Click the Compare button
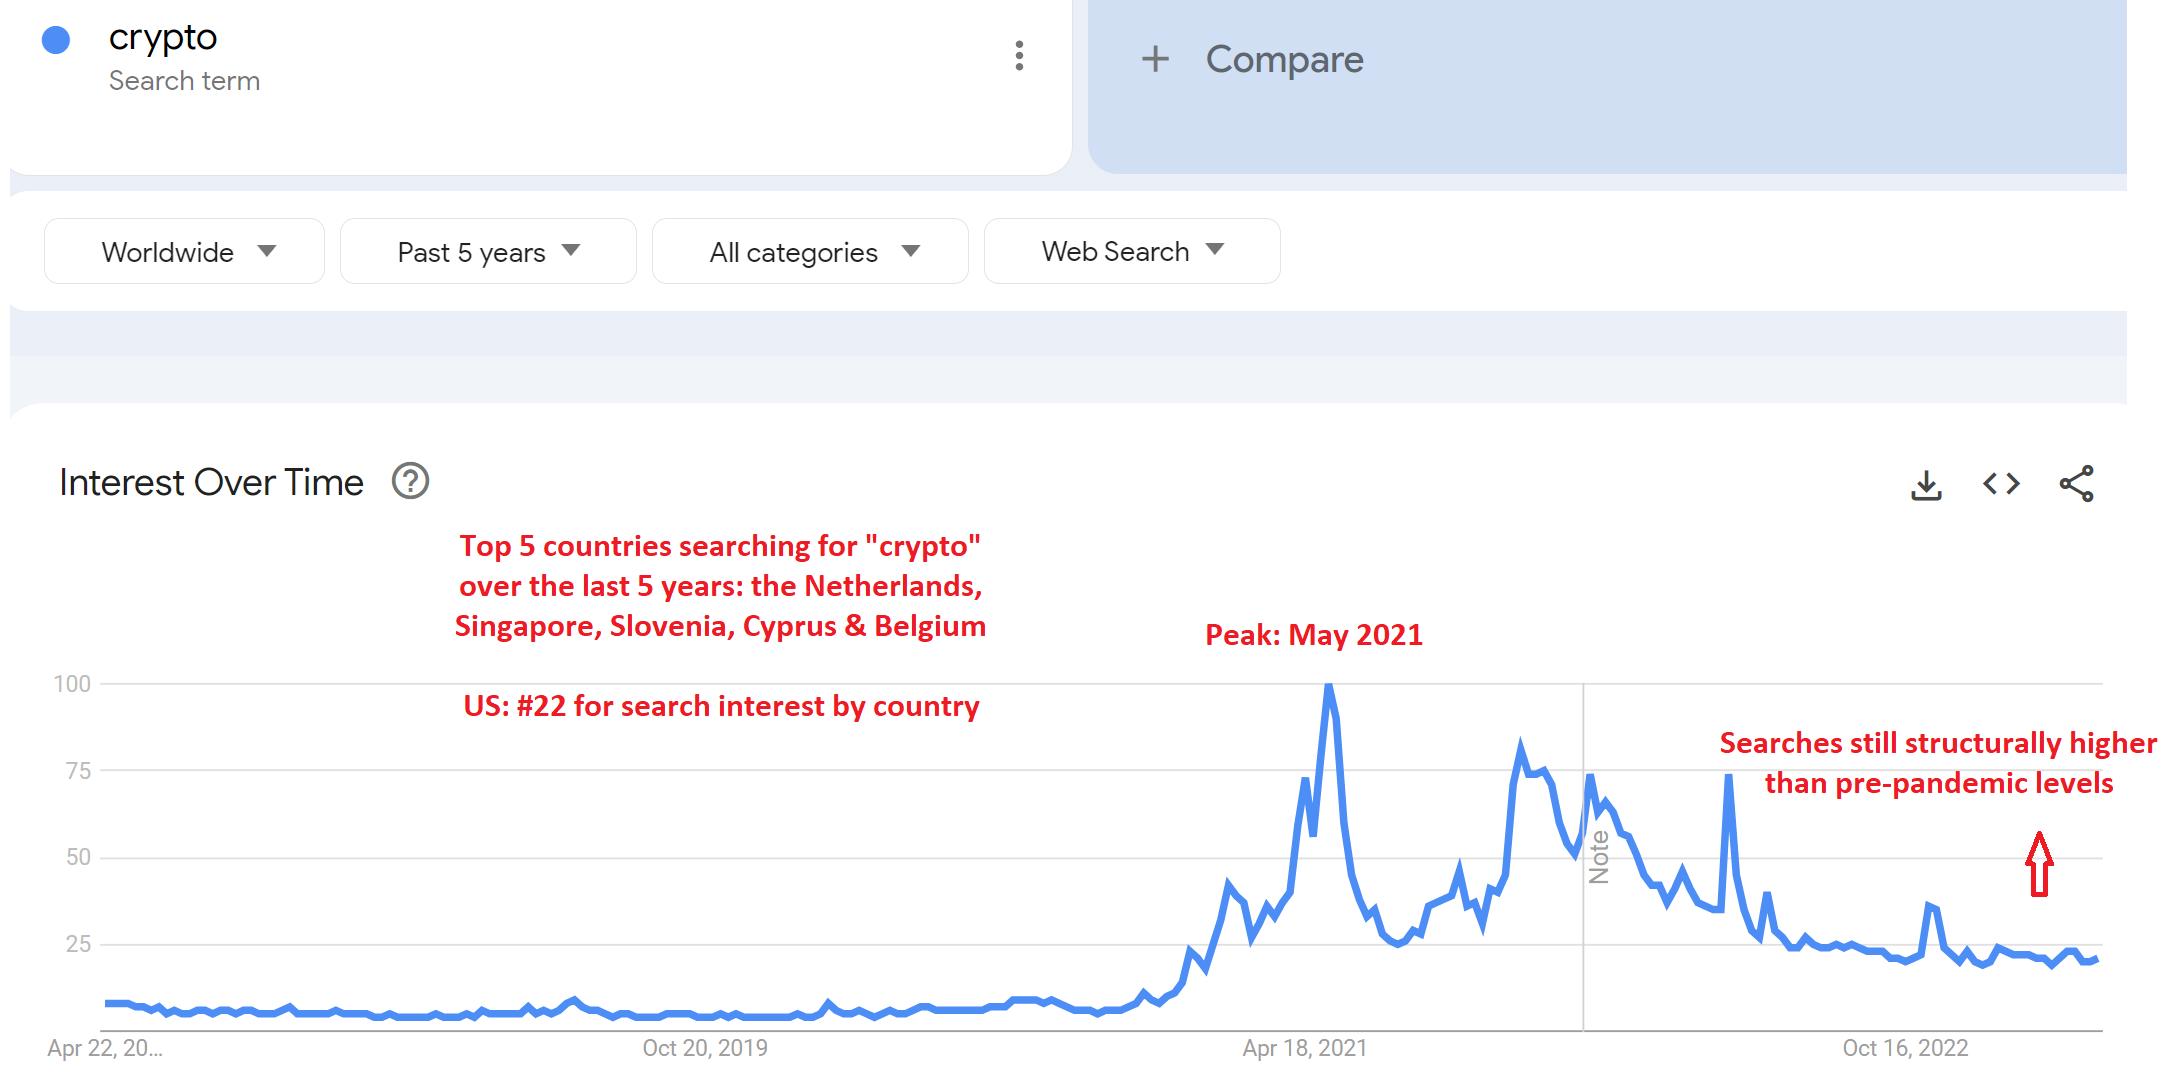This screenshot has height=1087, width=2177. 1284,59
